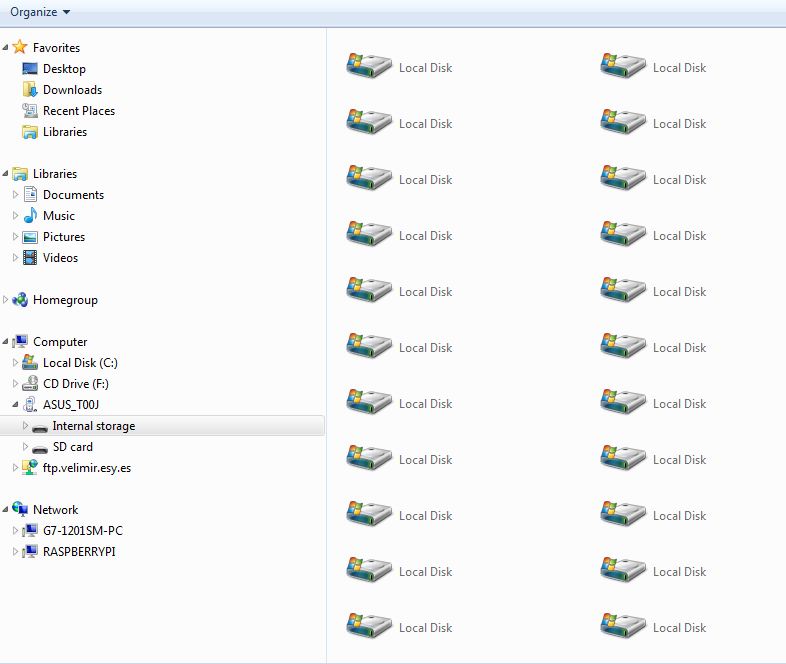Select the Videos label
This screenshot has height=664, width=786.
click(x=60, y=258)
